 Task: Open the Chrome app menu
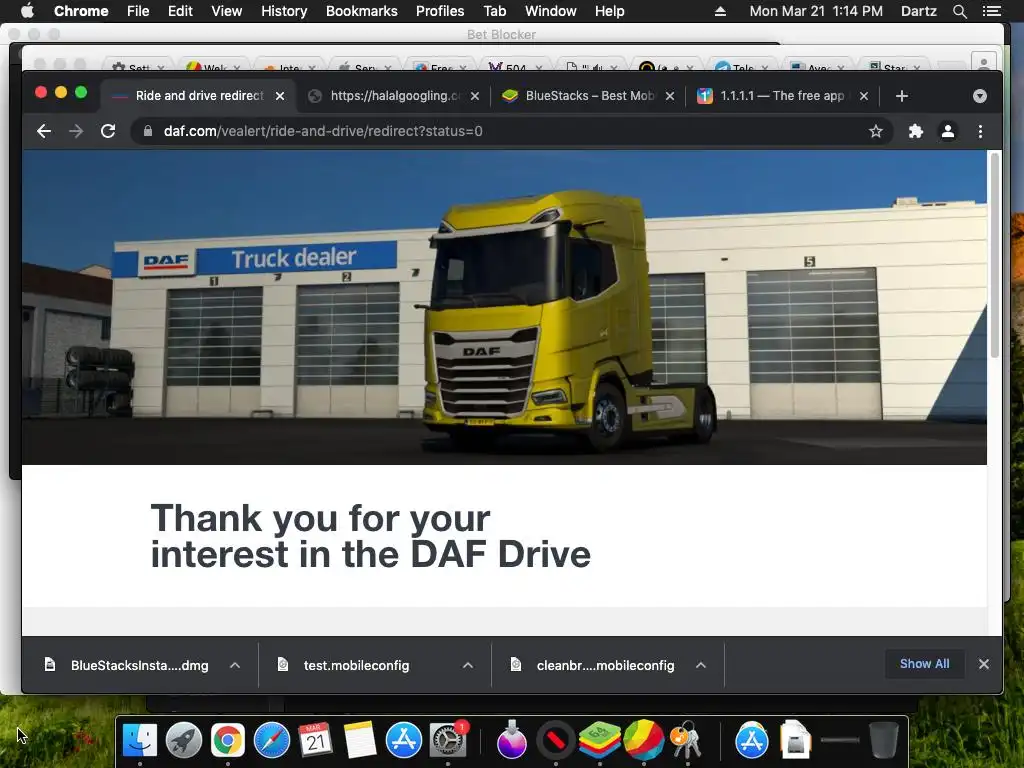[81, 11]
